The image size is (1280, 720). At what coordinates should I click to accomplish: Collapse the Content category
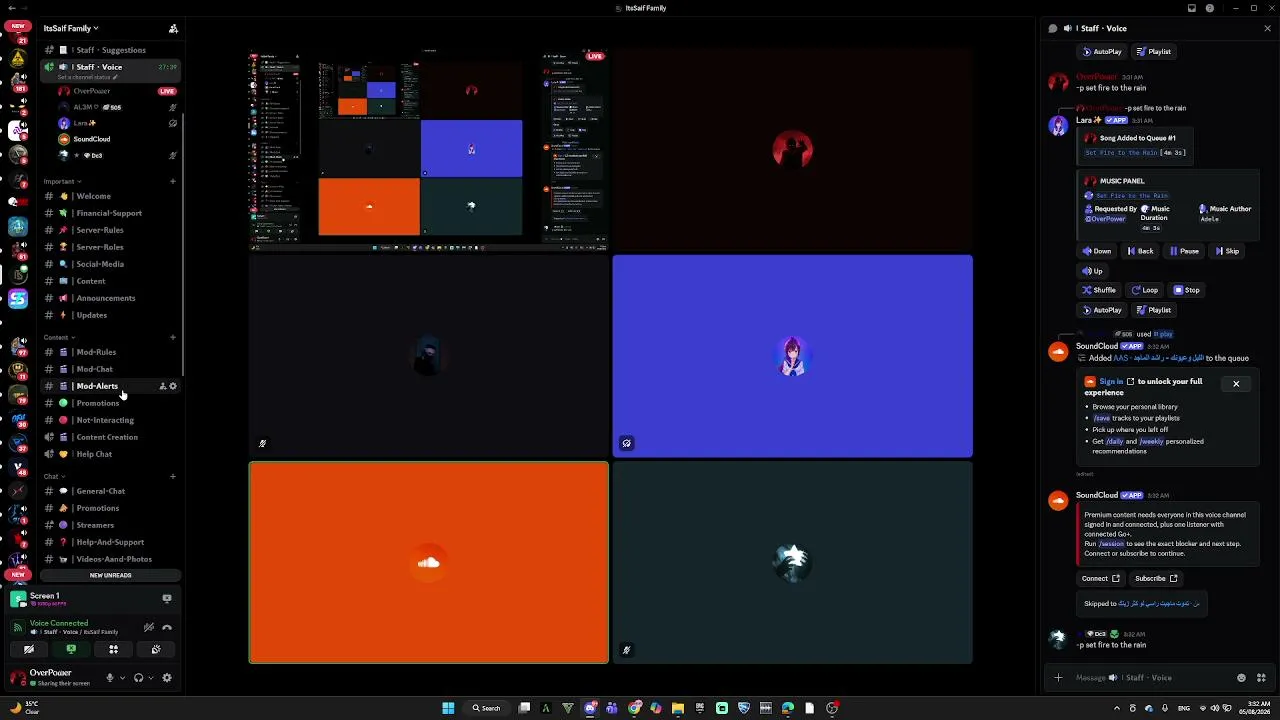pos(58,337)
